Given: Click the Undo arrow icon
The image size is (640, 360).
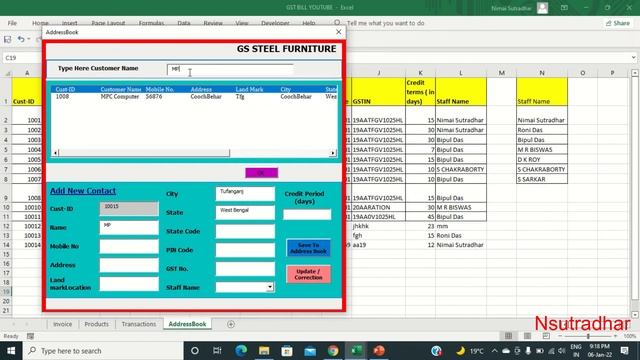Looking at the screenshot, I should (20, 39).
